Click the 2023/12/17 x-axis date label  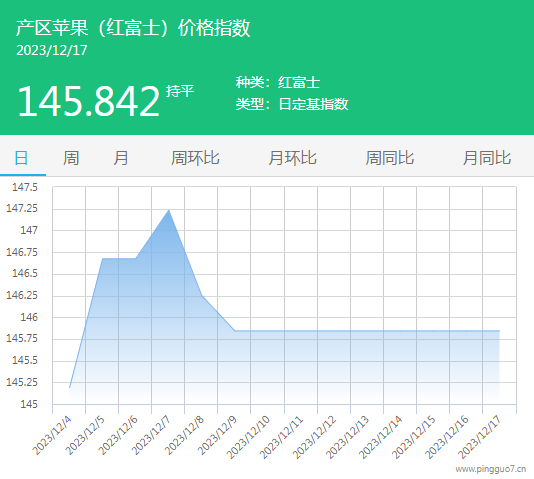[x=480, y=437]
